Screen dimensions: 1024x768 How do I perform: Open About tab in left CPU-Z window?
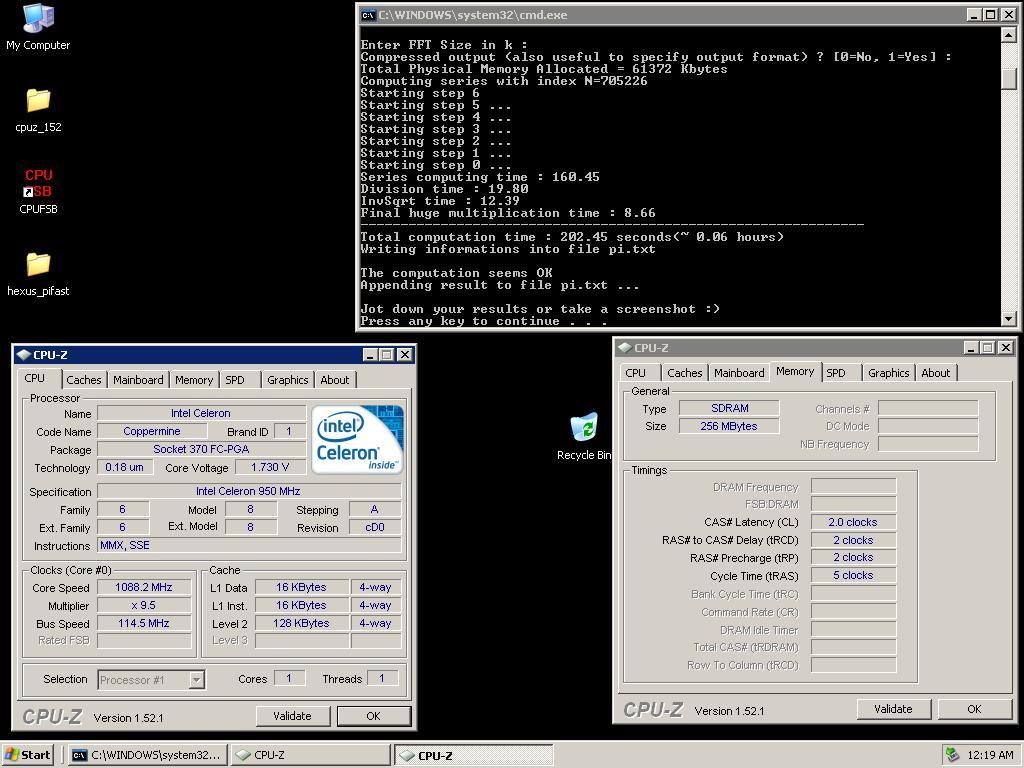[x=334, y=379]
